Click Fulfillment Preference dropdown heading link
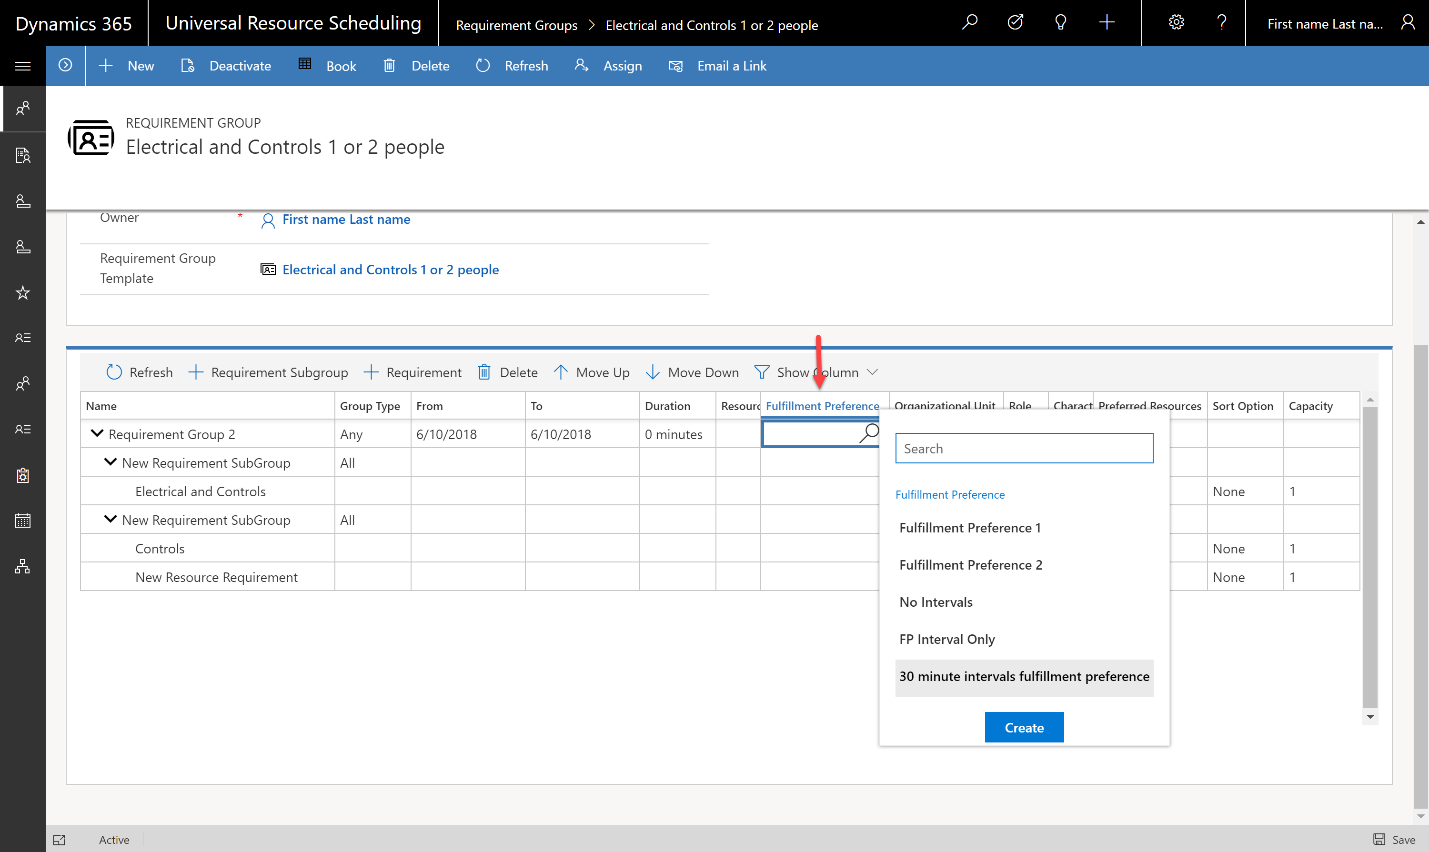Screen dimensions: 1429x852 pyautogui.click(x=950, y=495)
